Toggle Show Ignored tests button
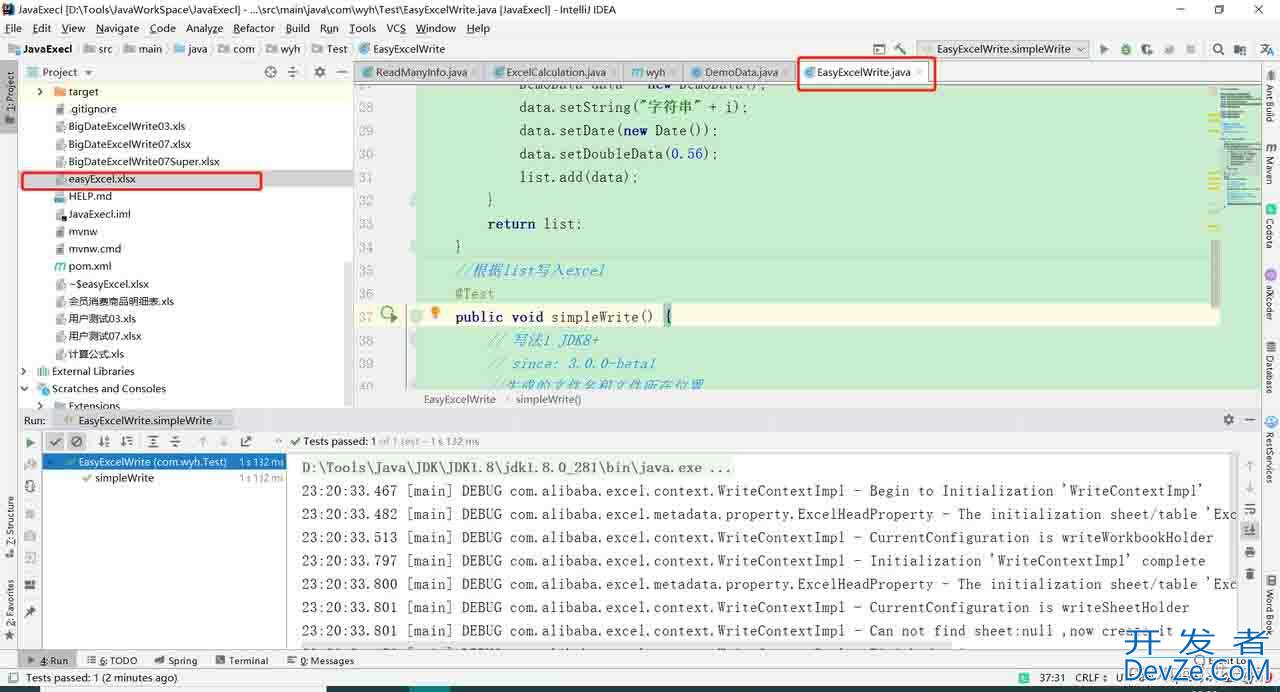This screenshot has width=1280, height=692. tap(76, 441)
